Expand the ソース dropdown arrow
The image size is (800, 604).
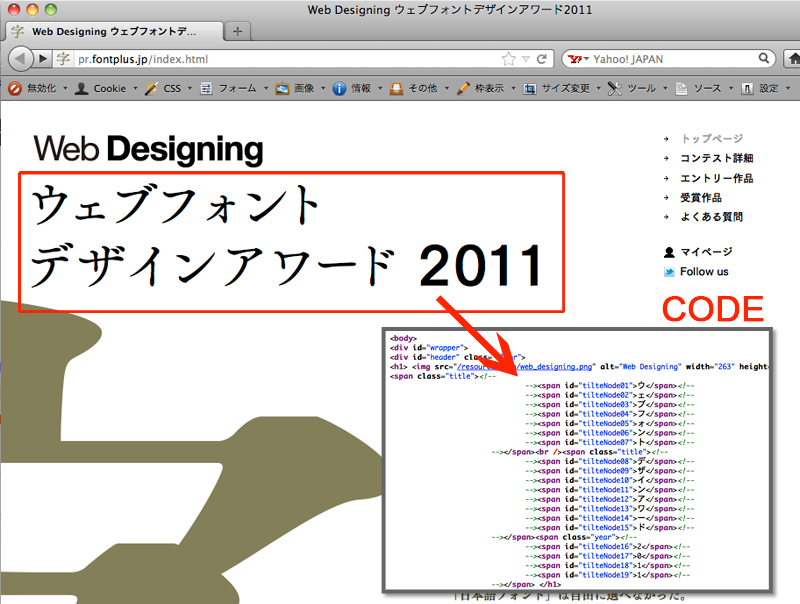(731, 89)
